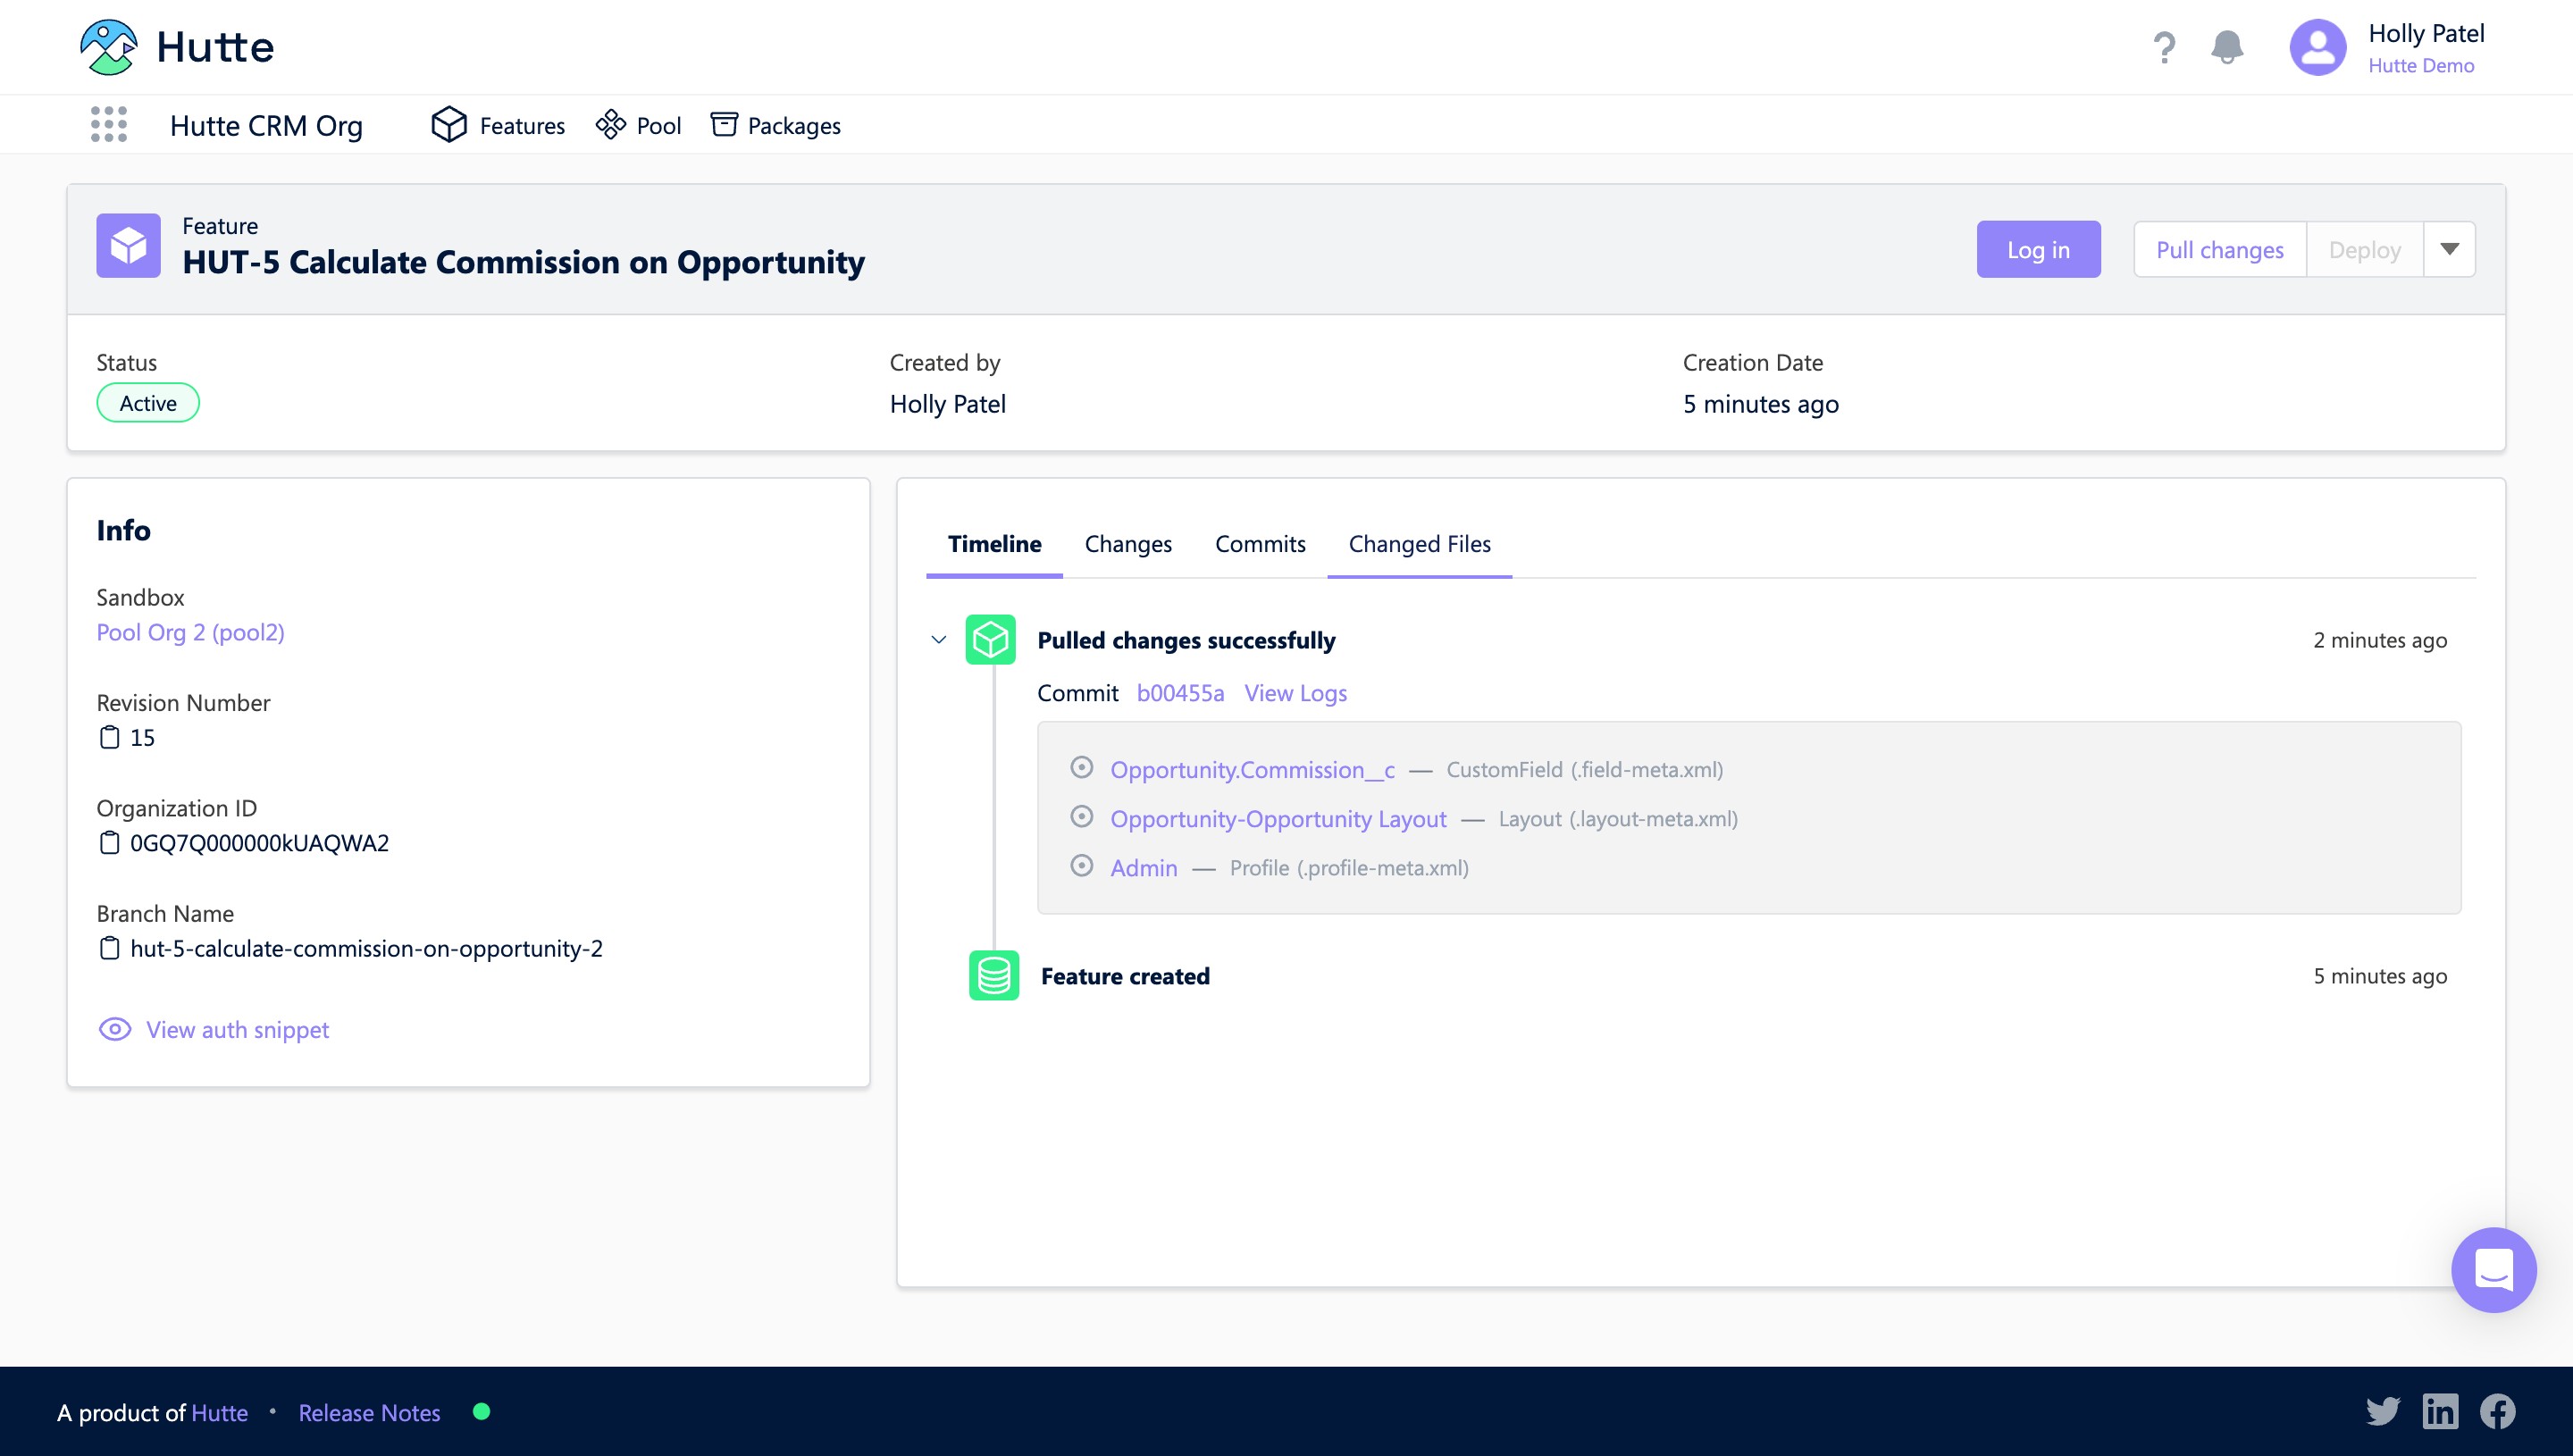The height and width of the screenshot is (1456, 2573).
Task: Open the LinkedIn footer icon
Action: [2440, 1412]
